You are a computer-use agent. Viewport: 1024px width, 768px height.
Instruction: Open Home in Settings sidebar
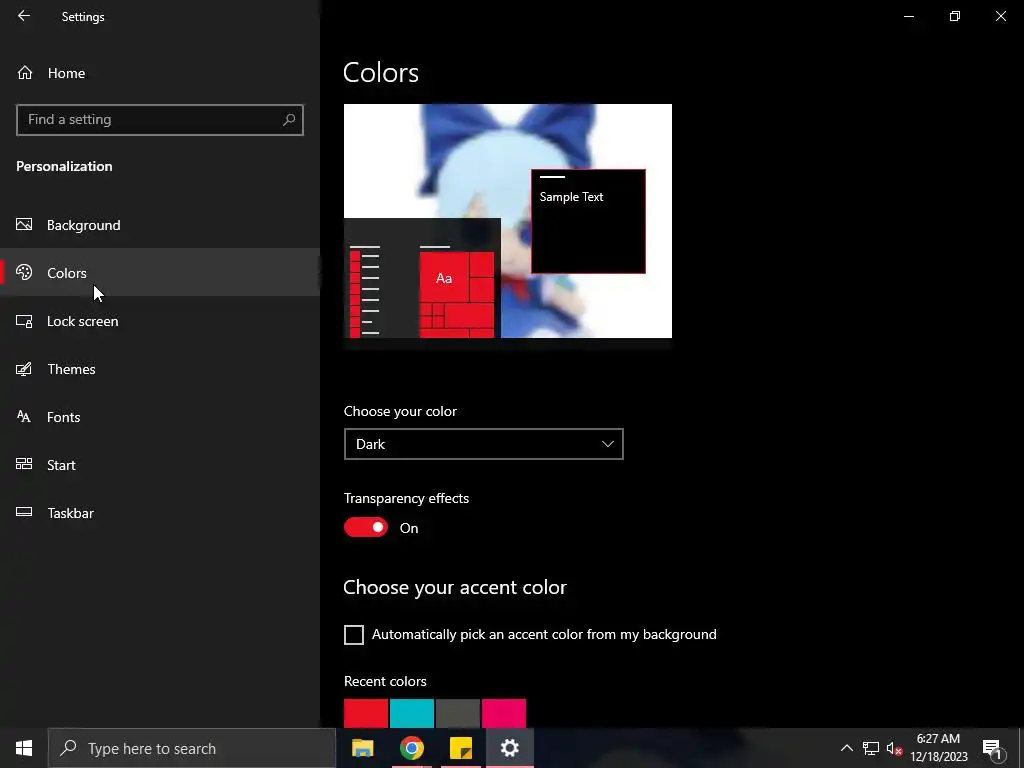coord(160,73)
